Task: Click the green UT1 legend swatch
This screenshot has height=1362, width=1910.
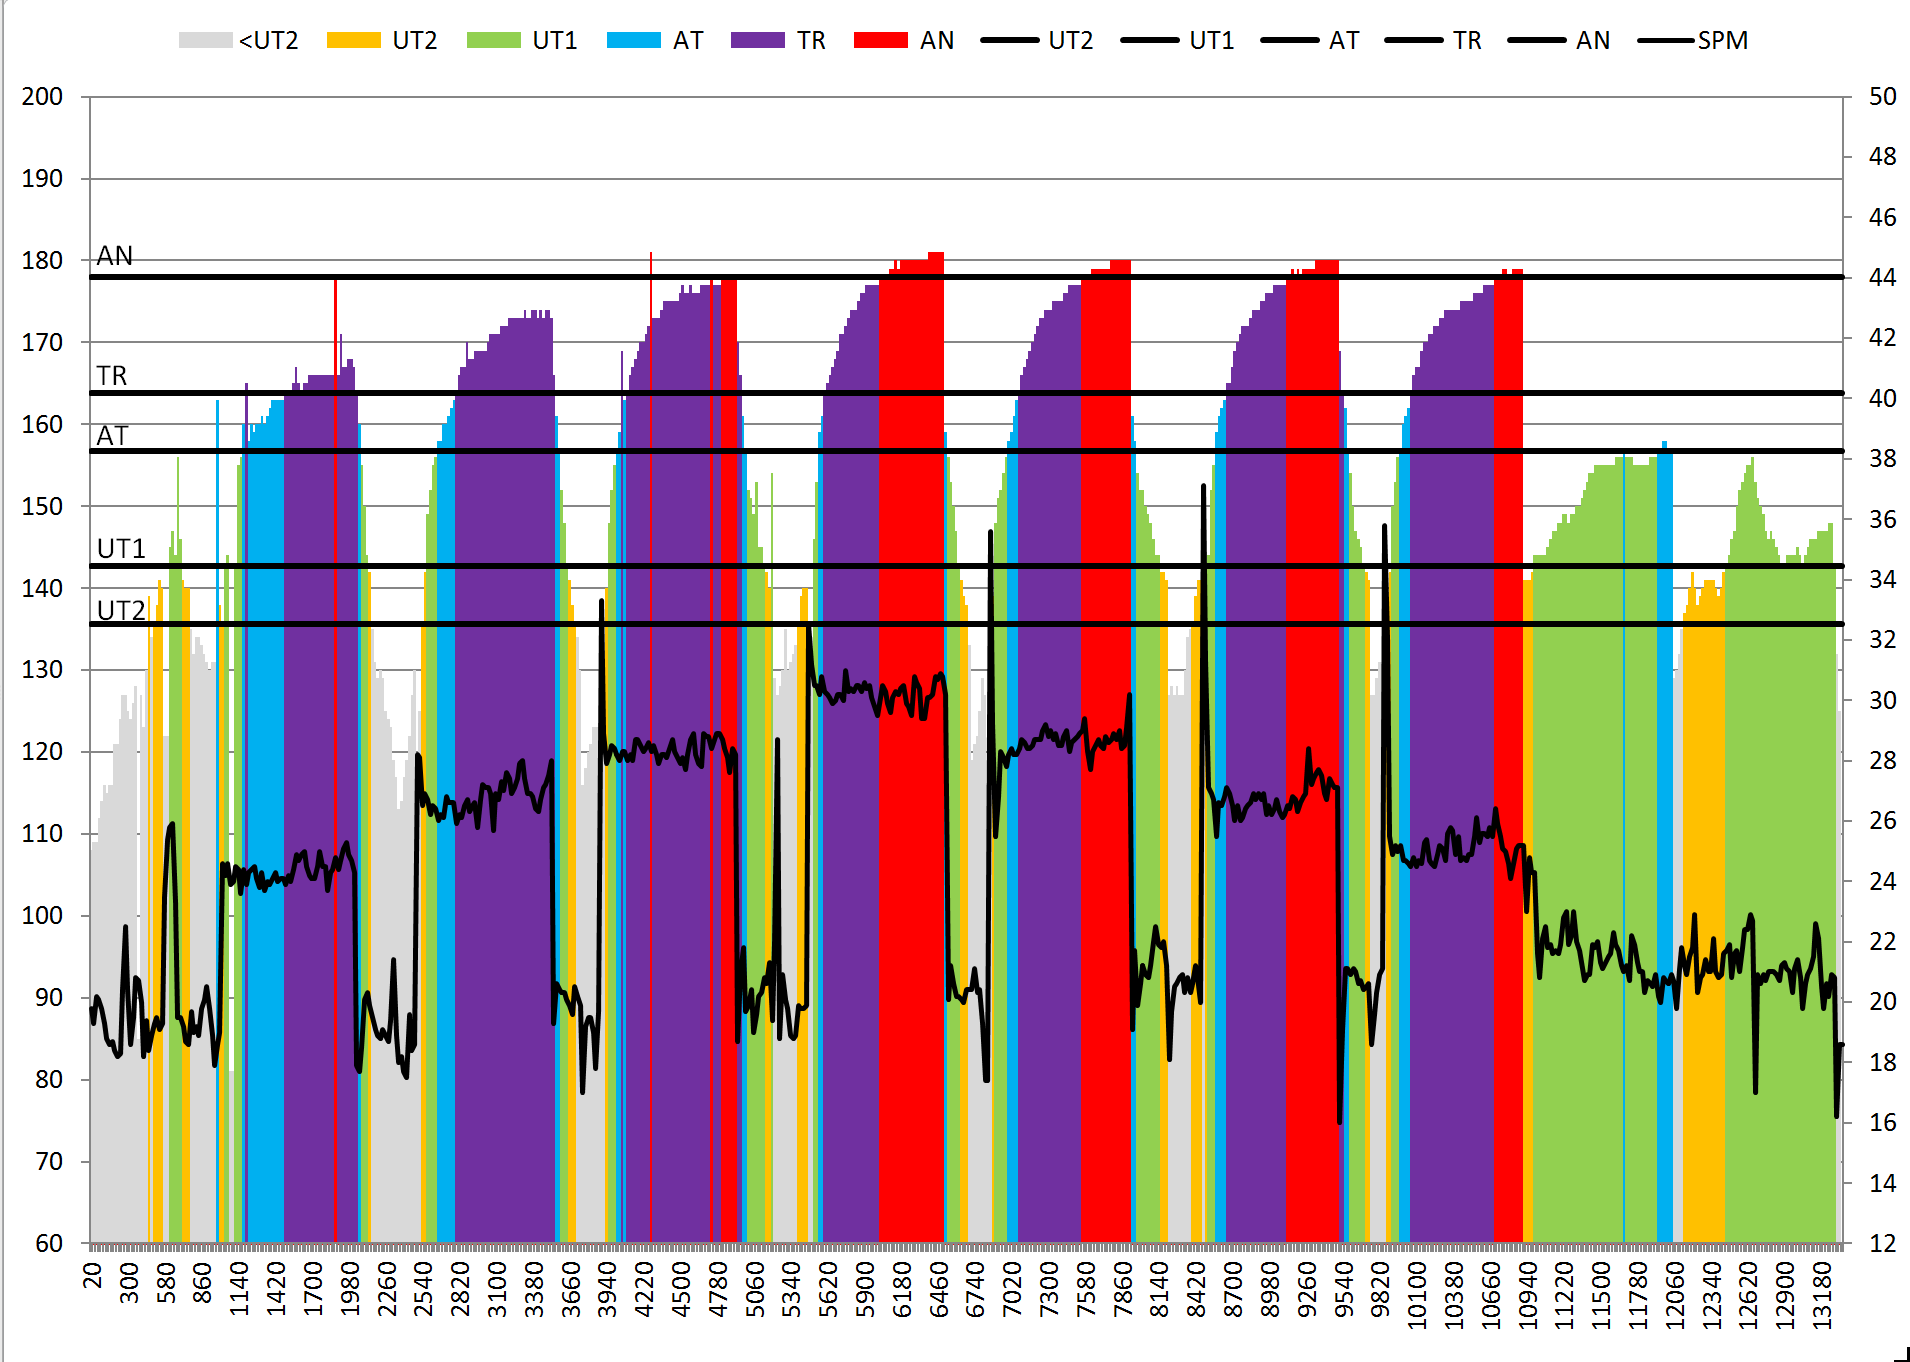Action: 493,41
